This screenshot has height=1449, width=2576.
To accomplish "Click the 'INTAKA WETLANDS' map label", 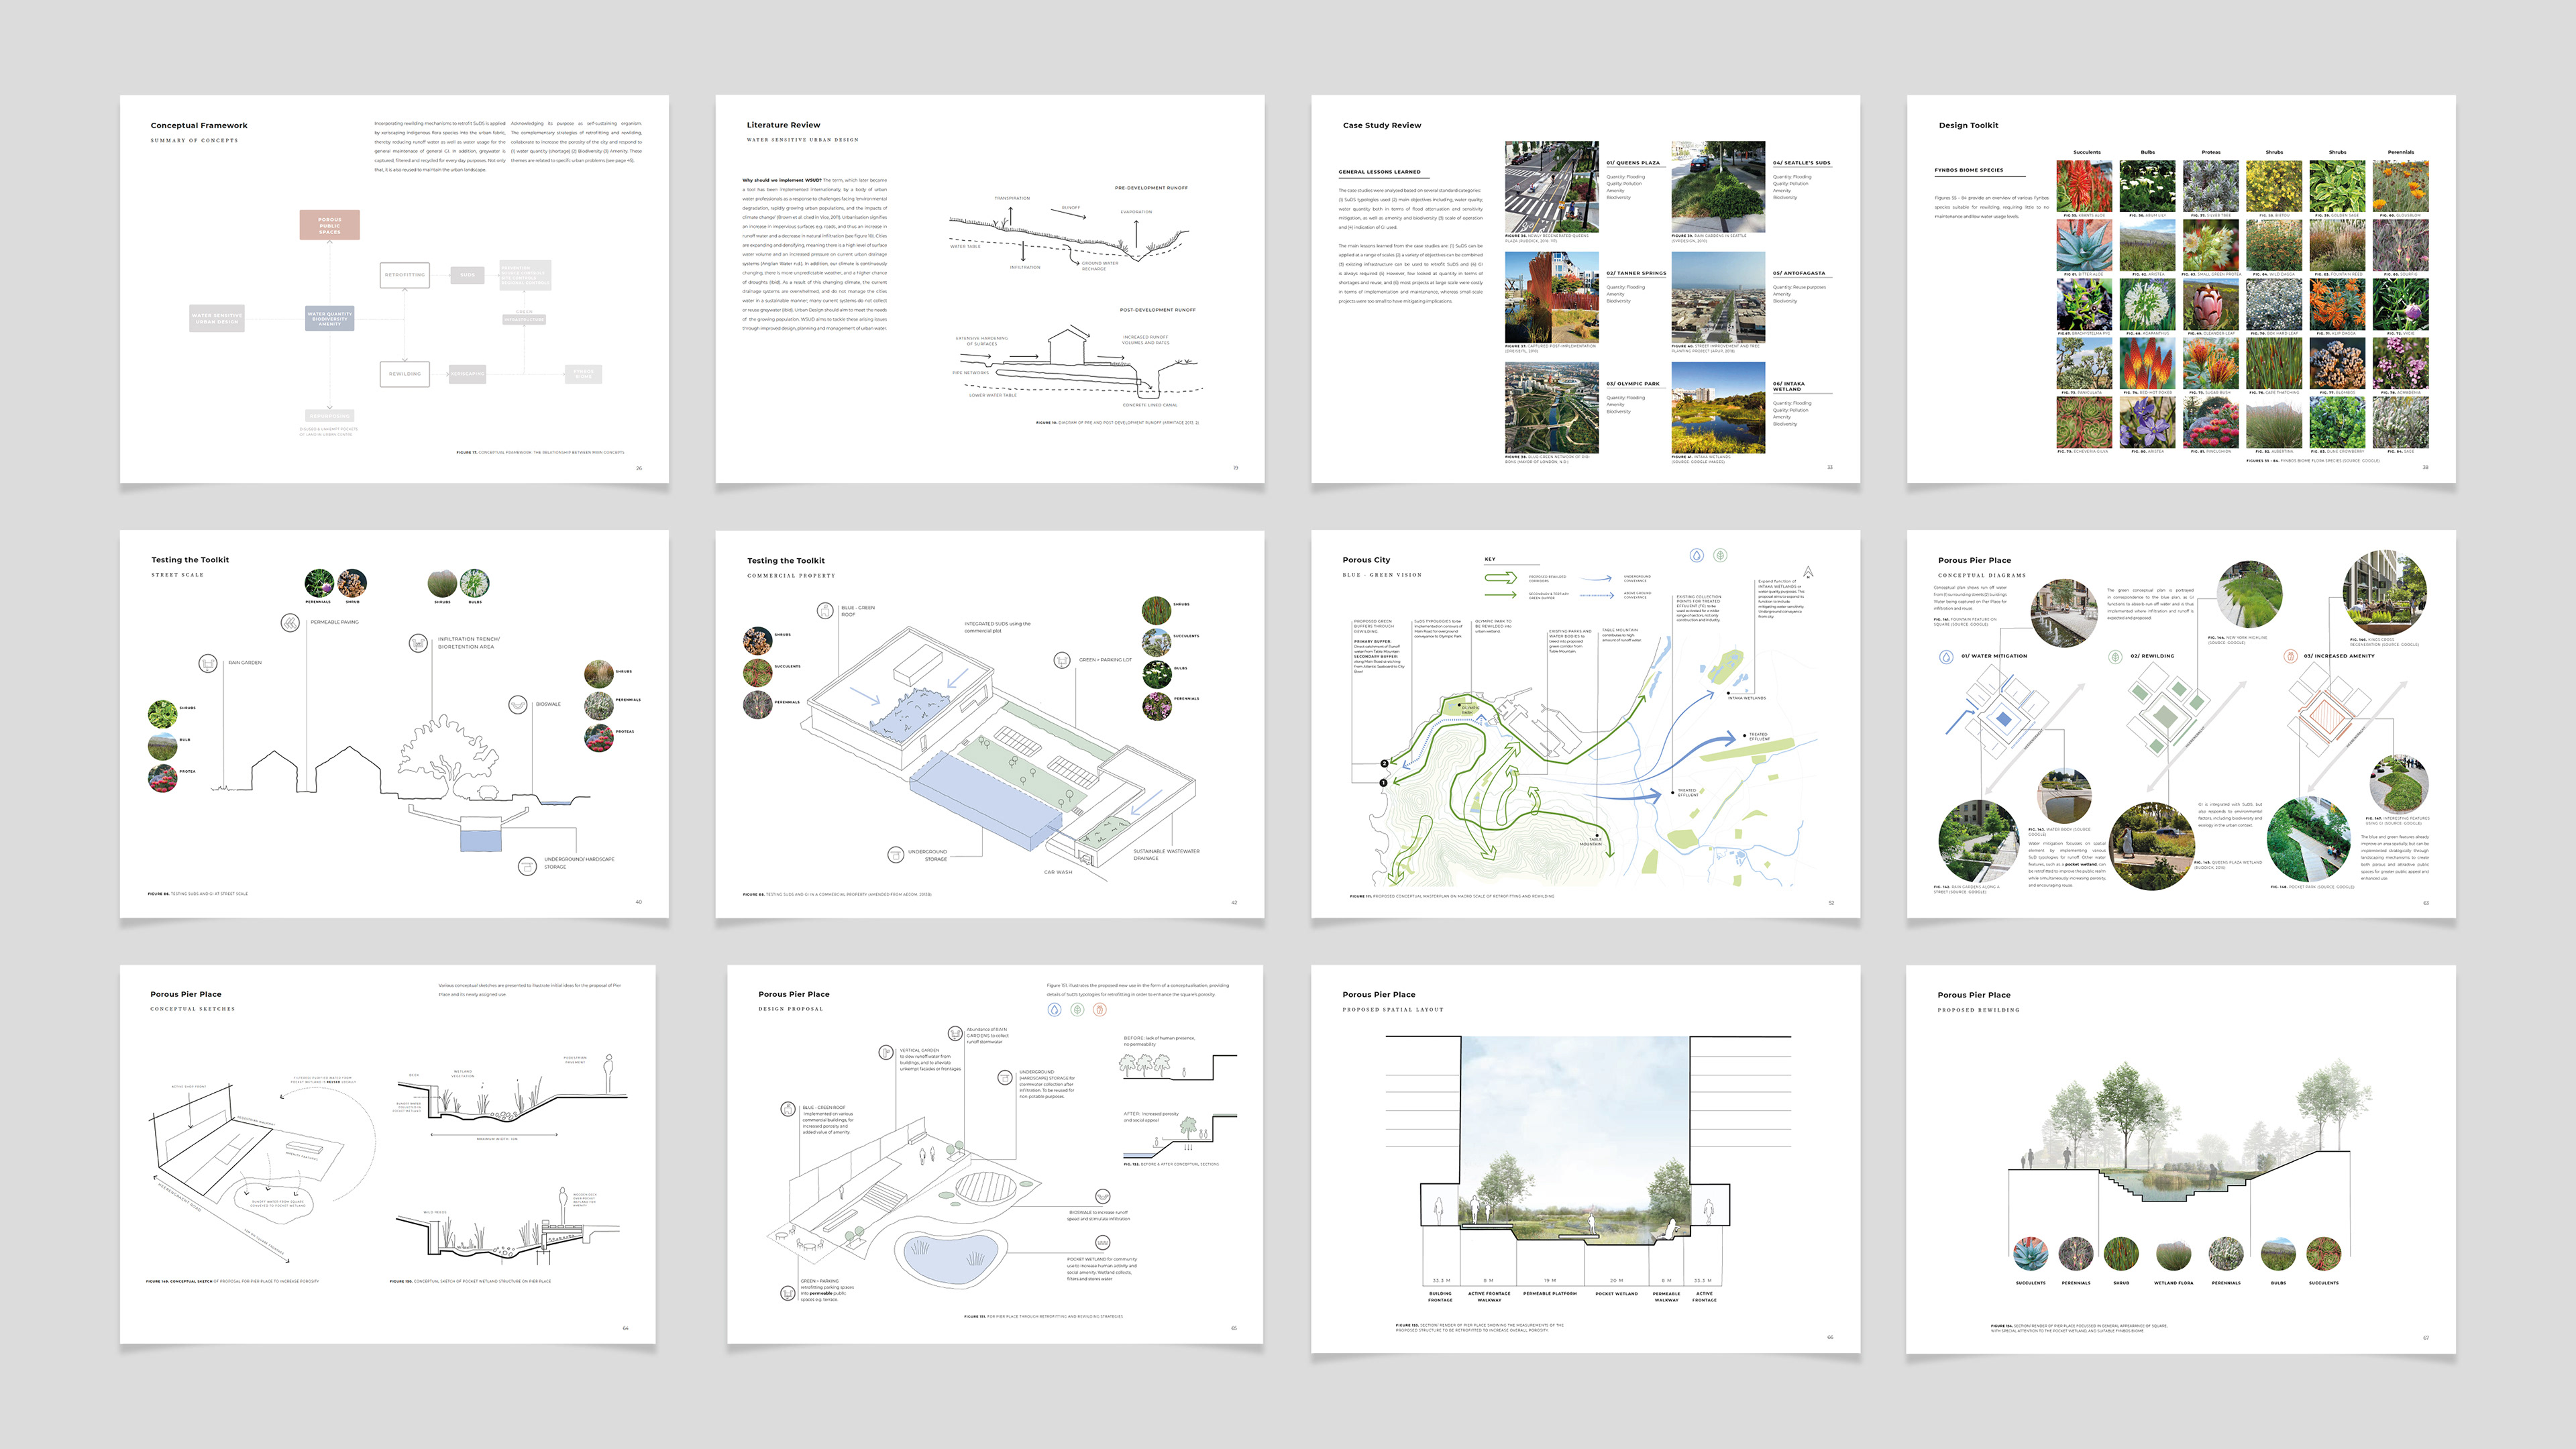I will [x=1747, y=698].
